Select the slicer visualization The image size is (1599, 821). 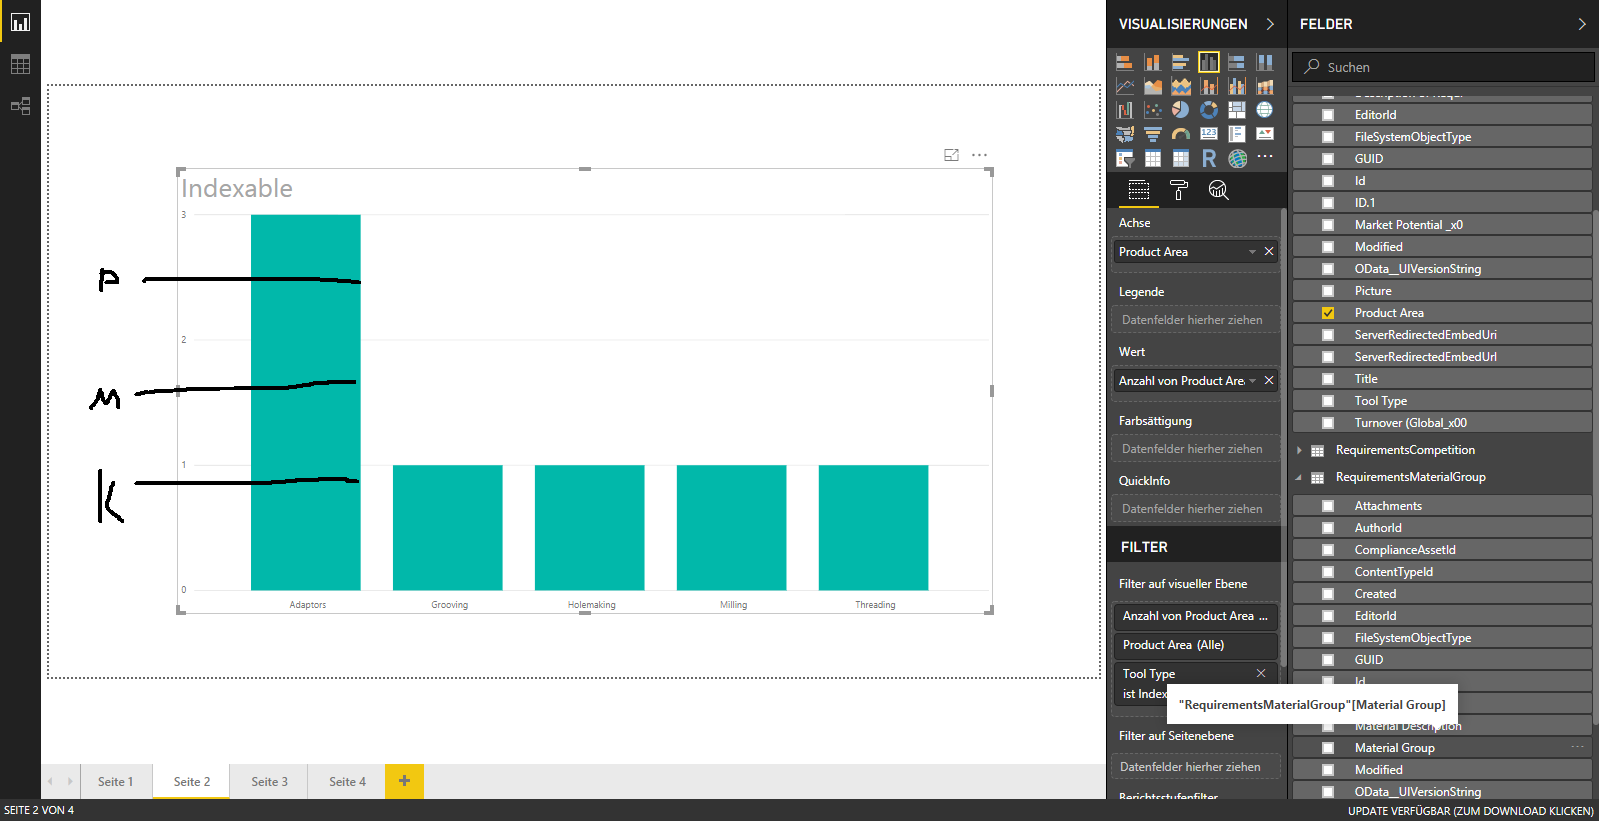click(x=1125, y=158)
